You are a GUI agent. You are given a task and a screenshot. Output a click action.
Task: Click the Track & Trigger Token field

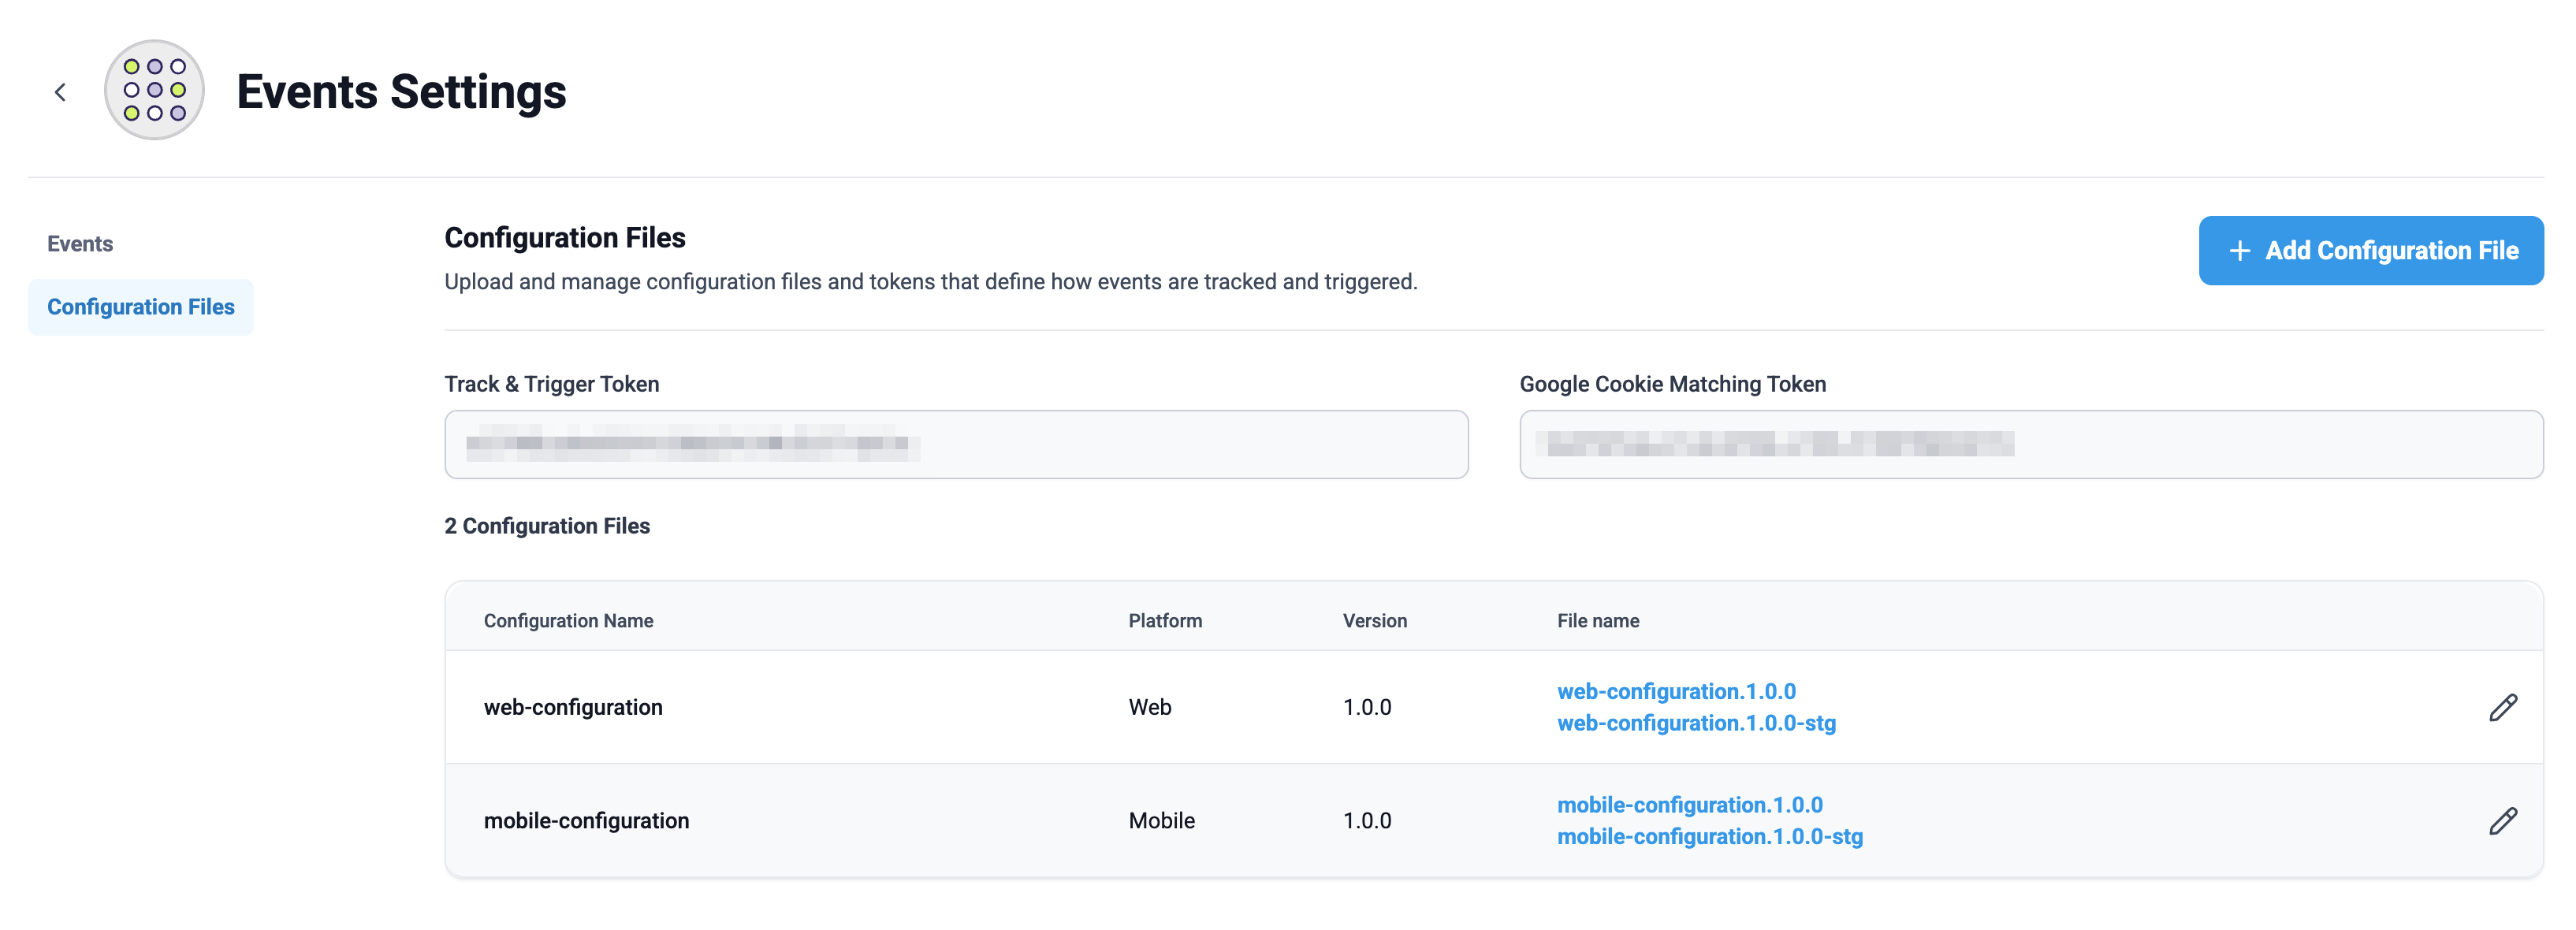coord(956,444)
